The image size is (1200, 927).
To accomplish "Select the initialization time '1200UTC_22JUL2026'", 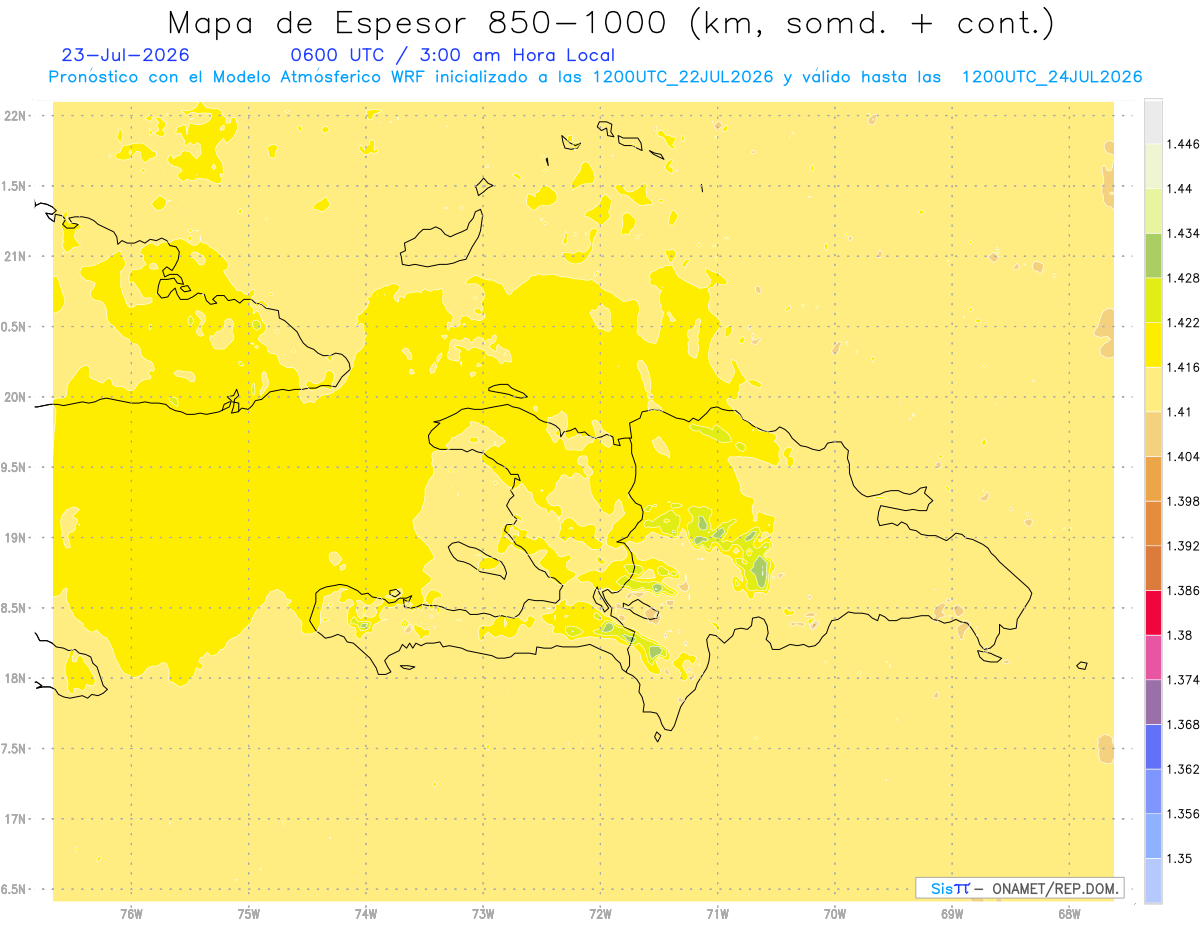I will tap(683, 77).
